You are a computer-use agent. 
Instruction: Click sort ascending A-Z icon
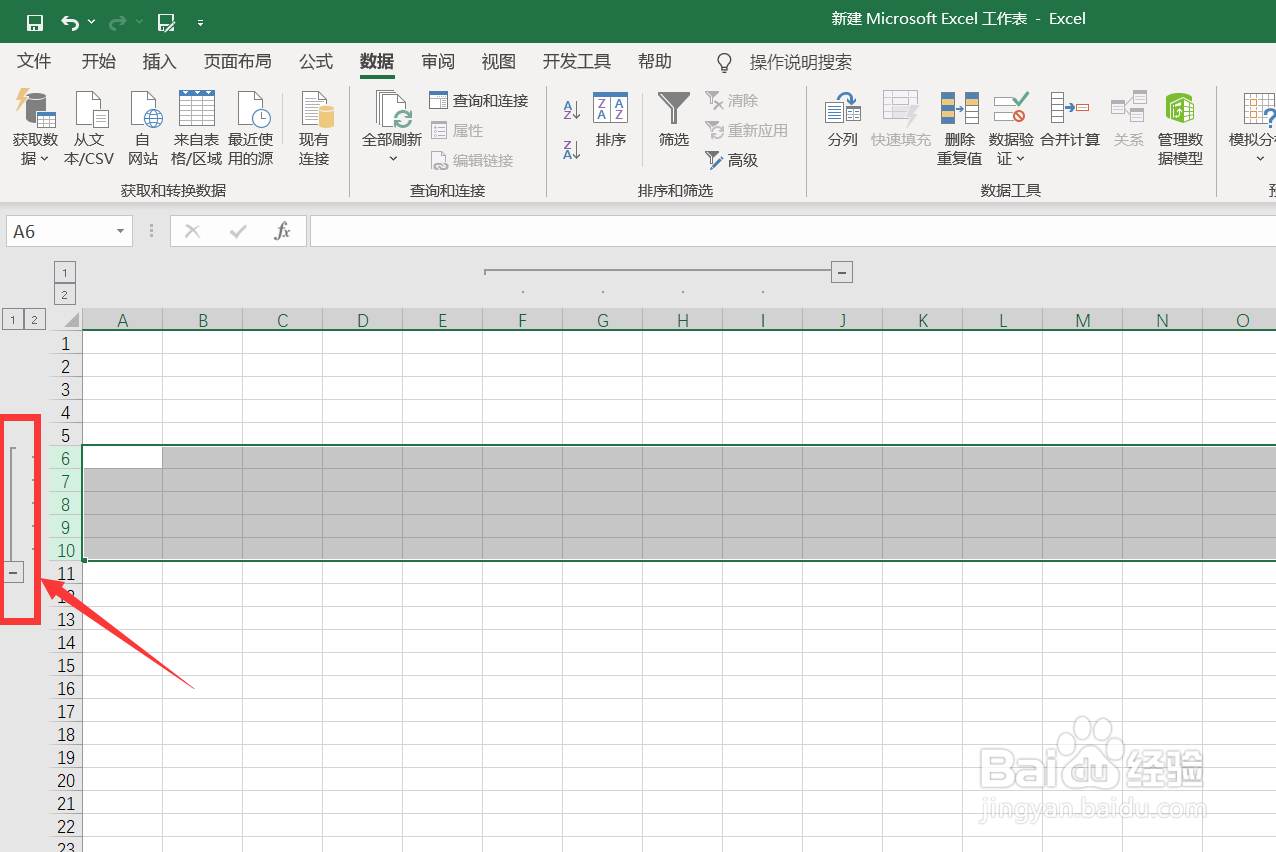tap(572, 109)
